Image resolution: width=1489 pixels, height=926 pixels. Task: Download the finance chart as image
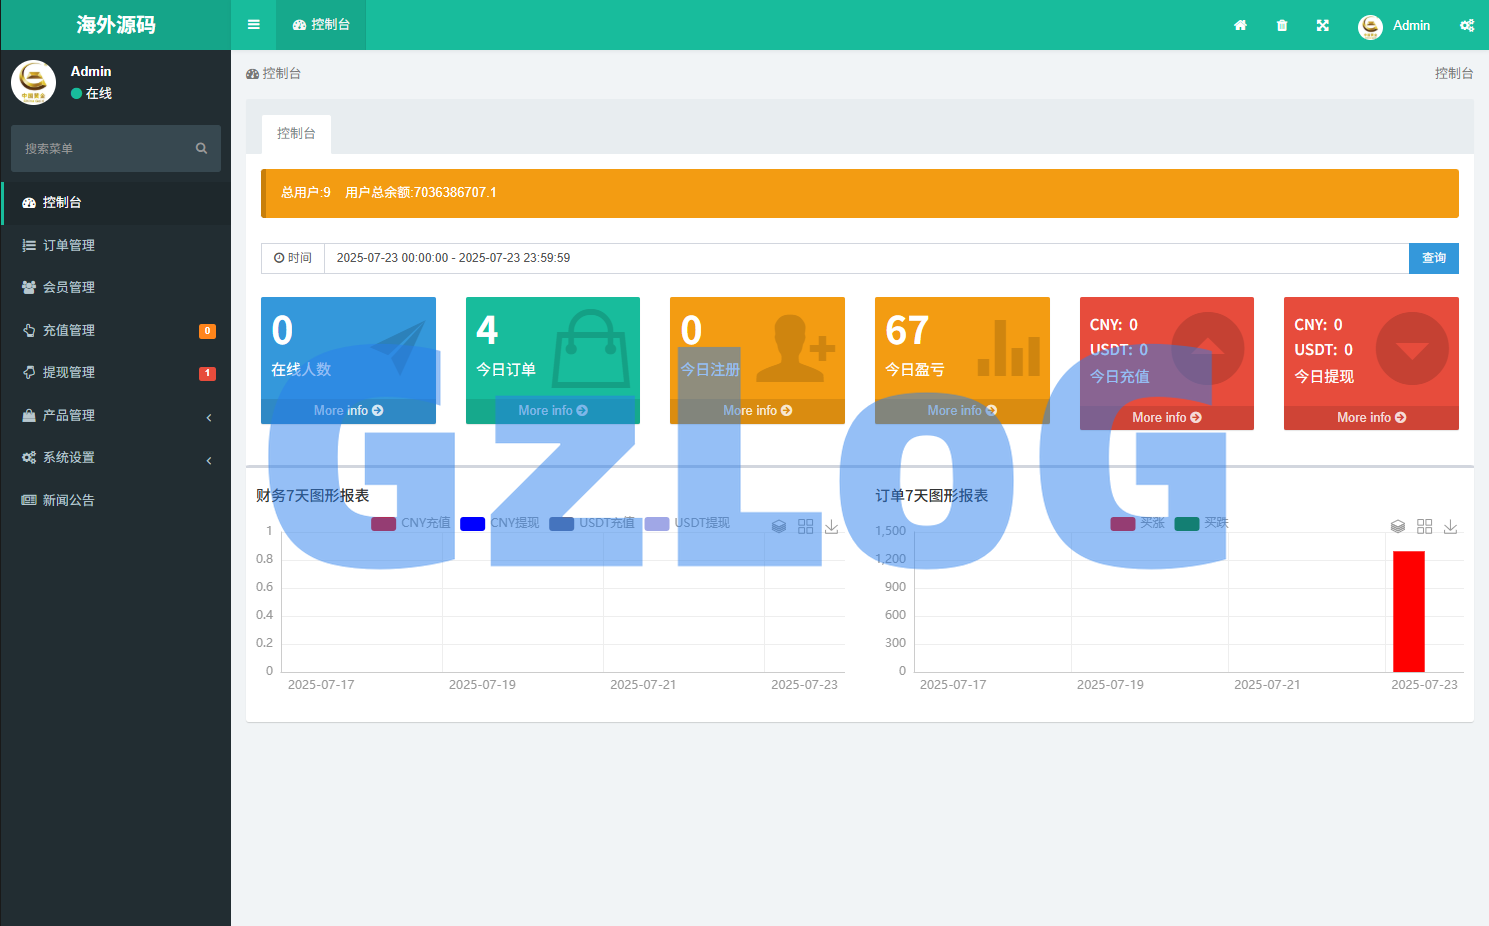tap(832, 526)
